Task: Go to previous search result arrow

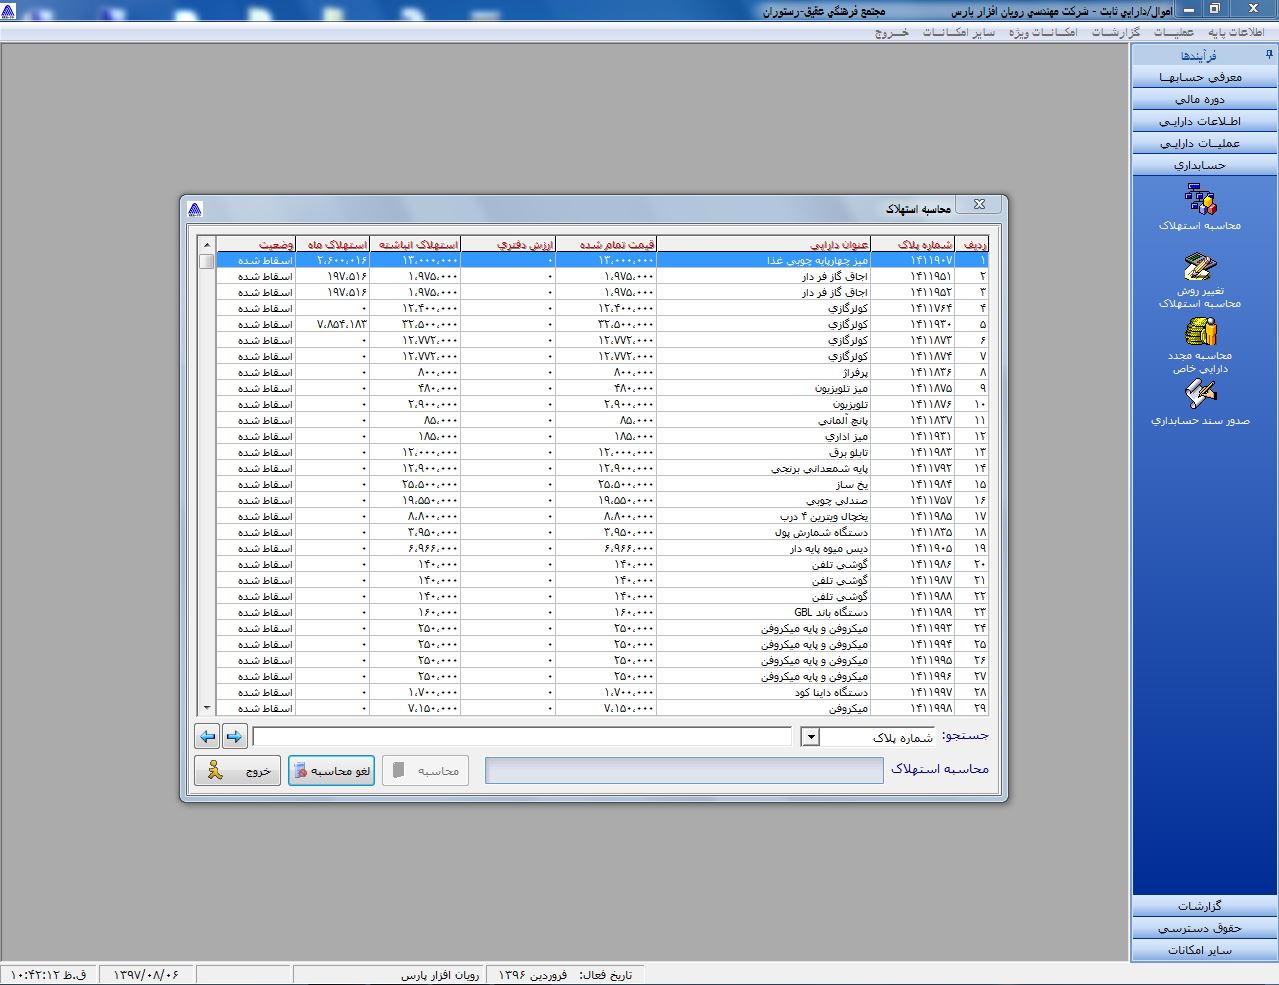Action: (x=207, y=737)
